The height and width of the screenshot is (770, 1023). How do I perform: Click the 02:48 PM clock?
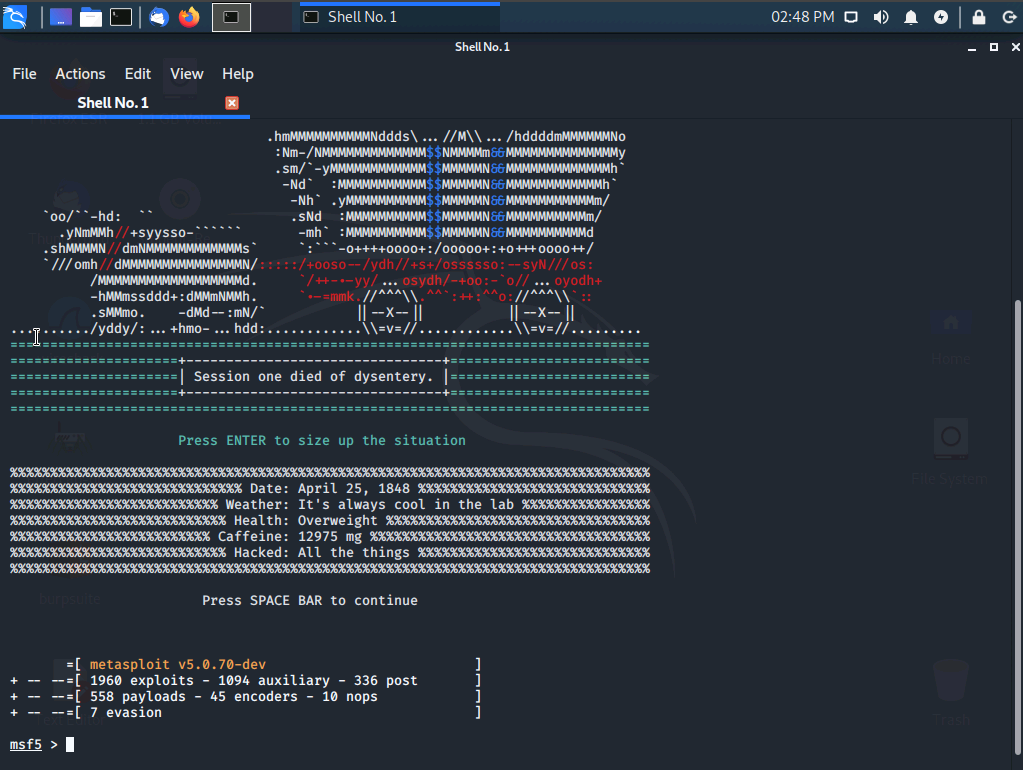[802, 17]
